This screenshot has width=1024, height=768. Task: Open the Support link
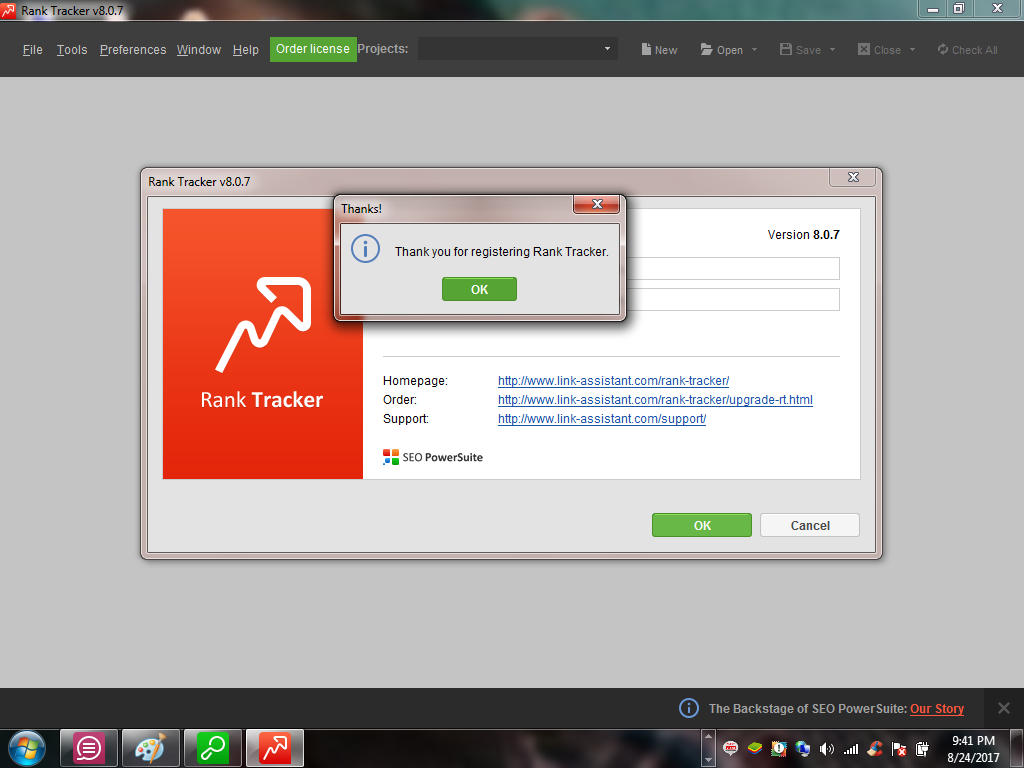[x=601, y=419]
